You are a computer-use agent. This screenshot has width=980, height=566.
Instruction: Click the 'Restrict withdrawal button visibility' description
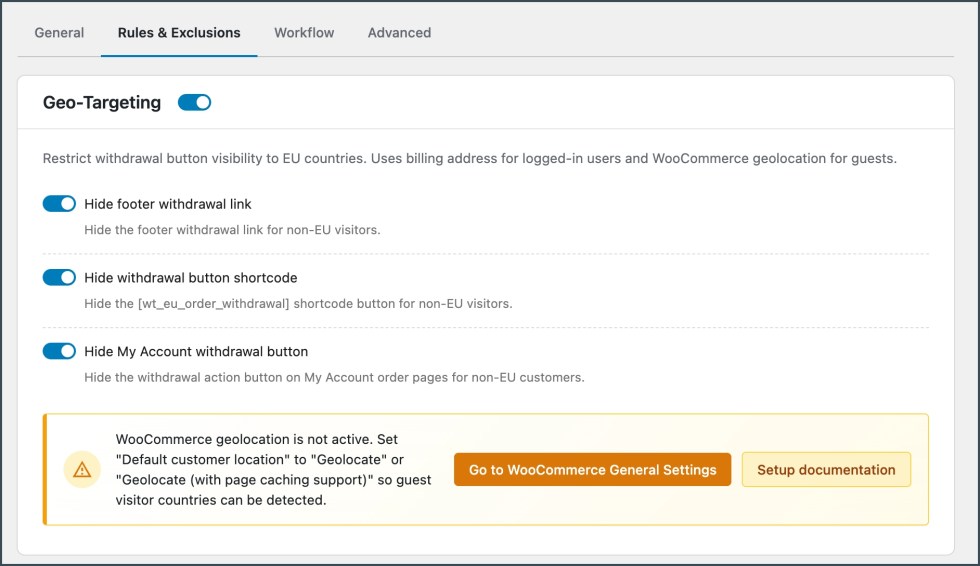[x=469, y=159]
